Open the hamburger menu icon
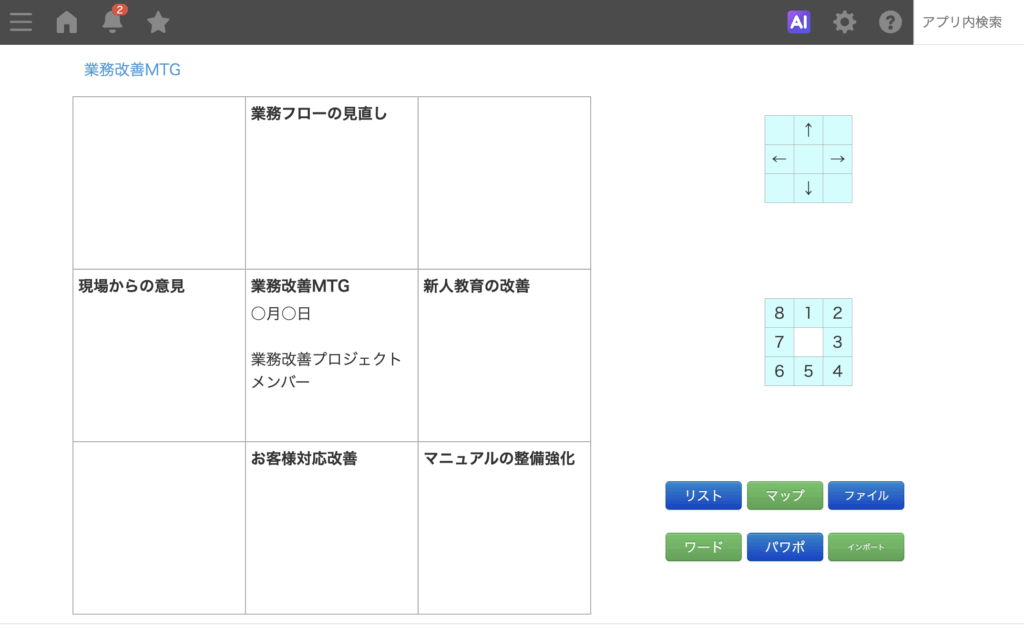This screenshot has width=1024, height=628. point(21,22)
